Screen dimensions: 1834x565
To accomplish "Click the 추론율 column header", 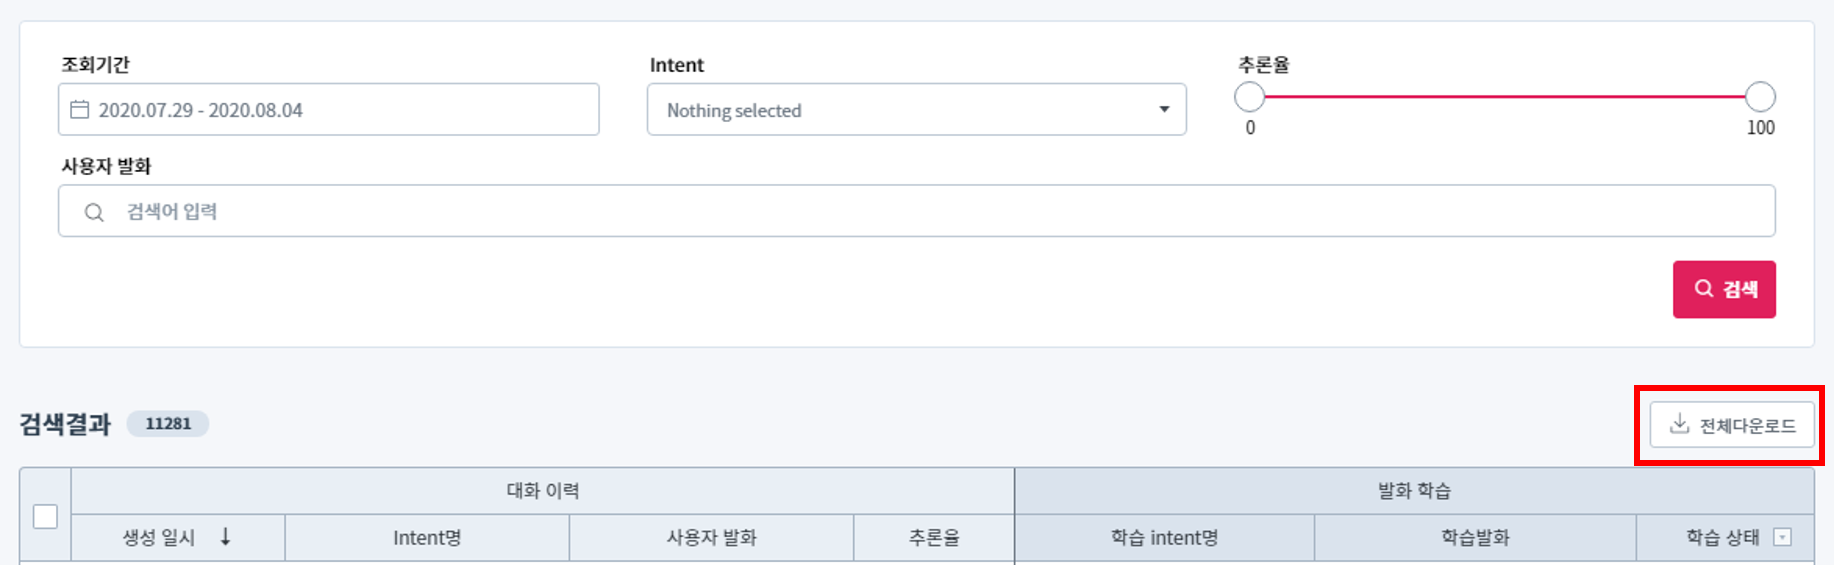I will pyautogui.click(x=934, y=538).
